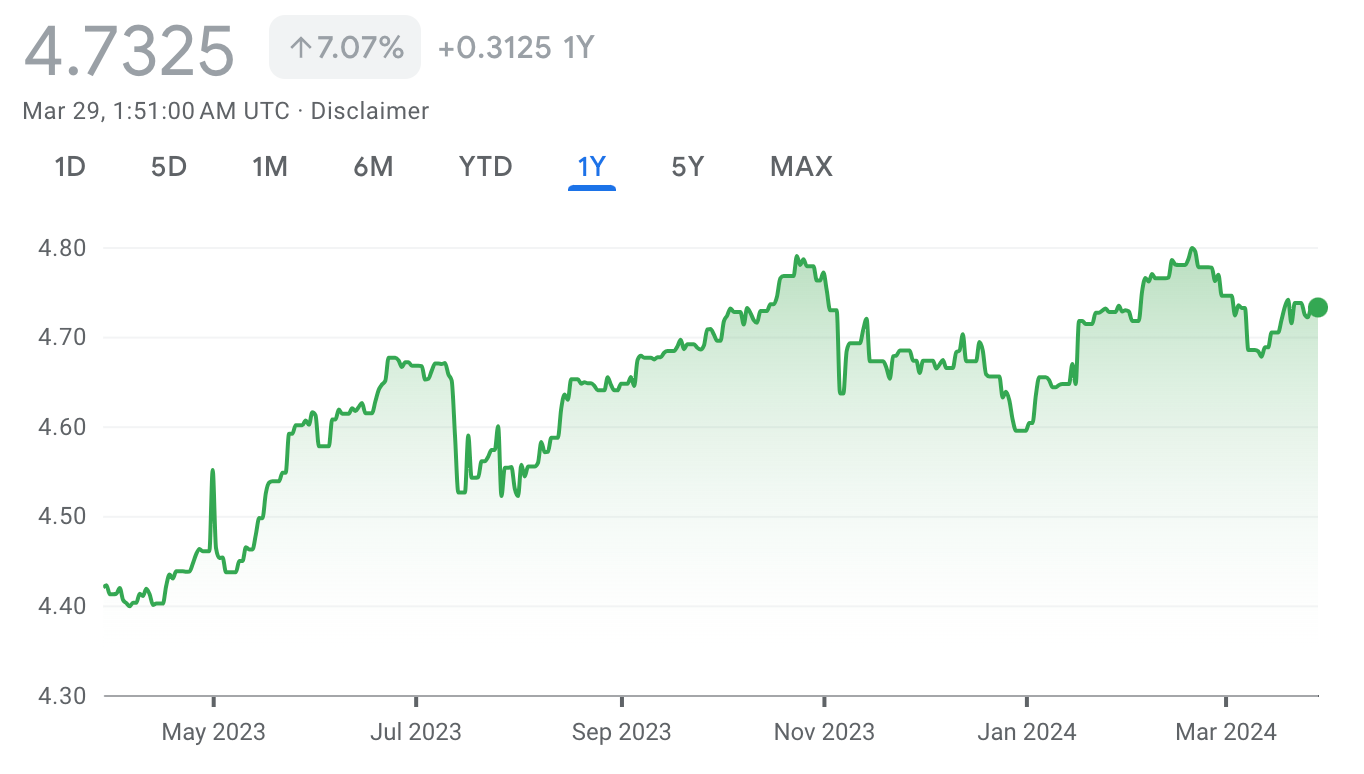Open the Disclaimer link

click(x=370, y=111)
